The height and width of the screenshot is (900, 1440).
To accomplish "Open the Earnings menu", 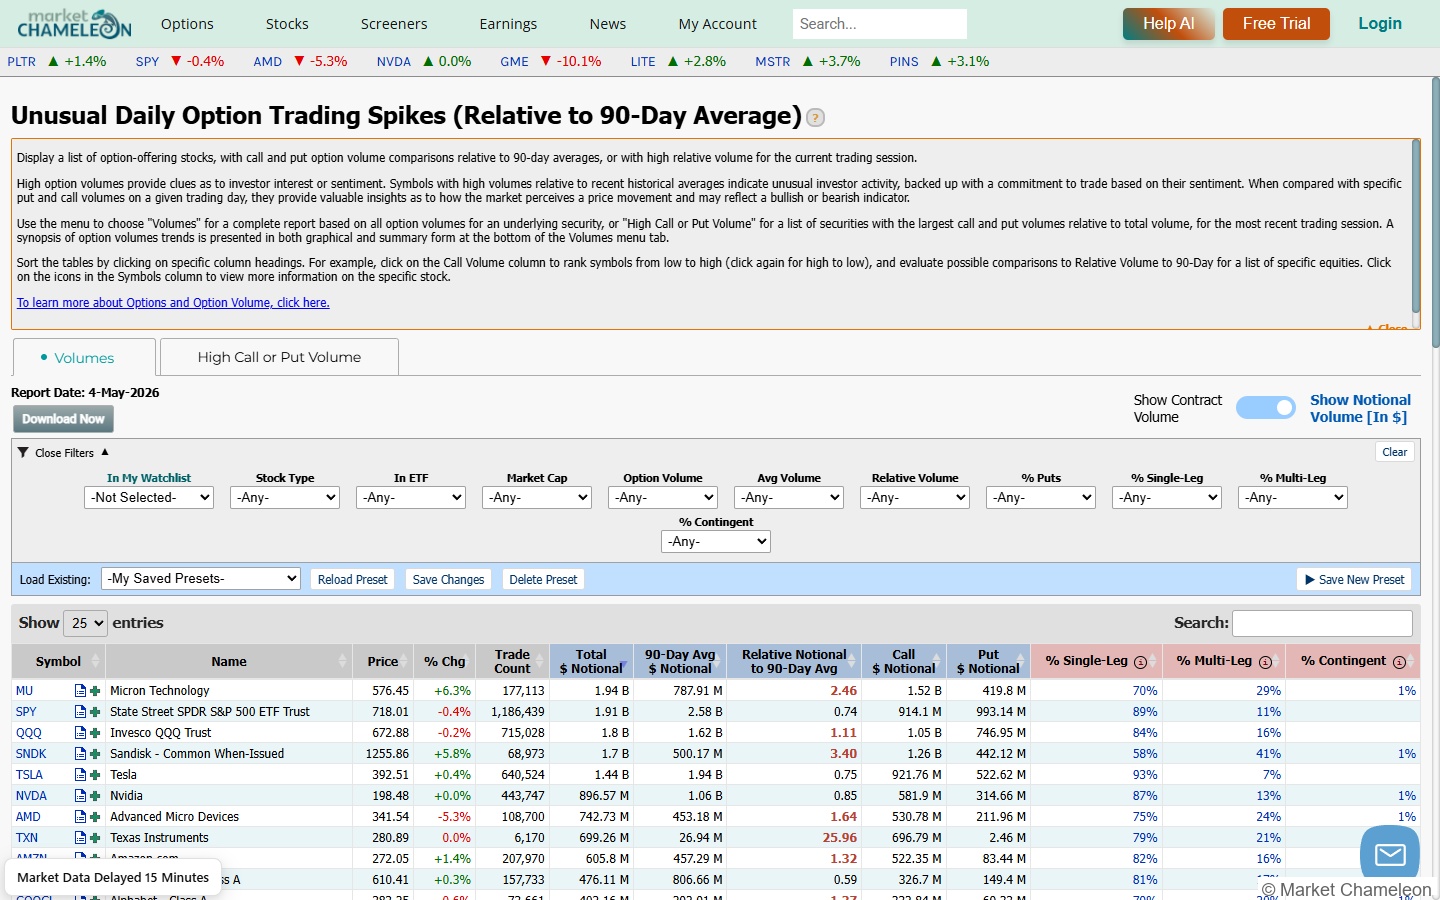I will click(x=508, y=24).
